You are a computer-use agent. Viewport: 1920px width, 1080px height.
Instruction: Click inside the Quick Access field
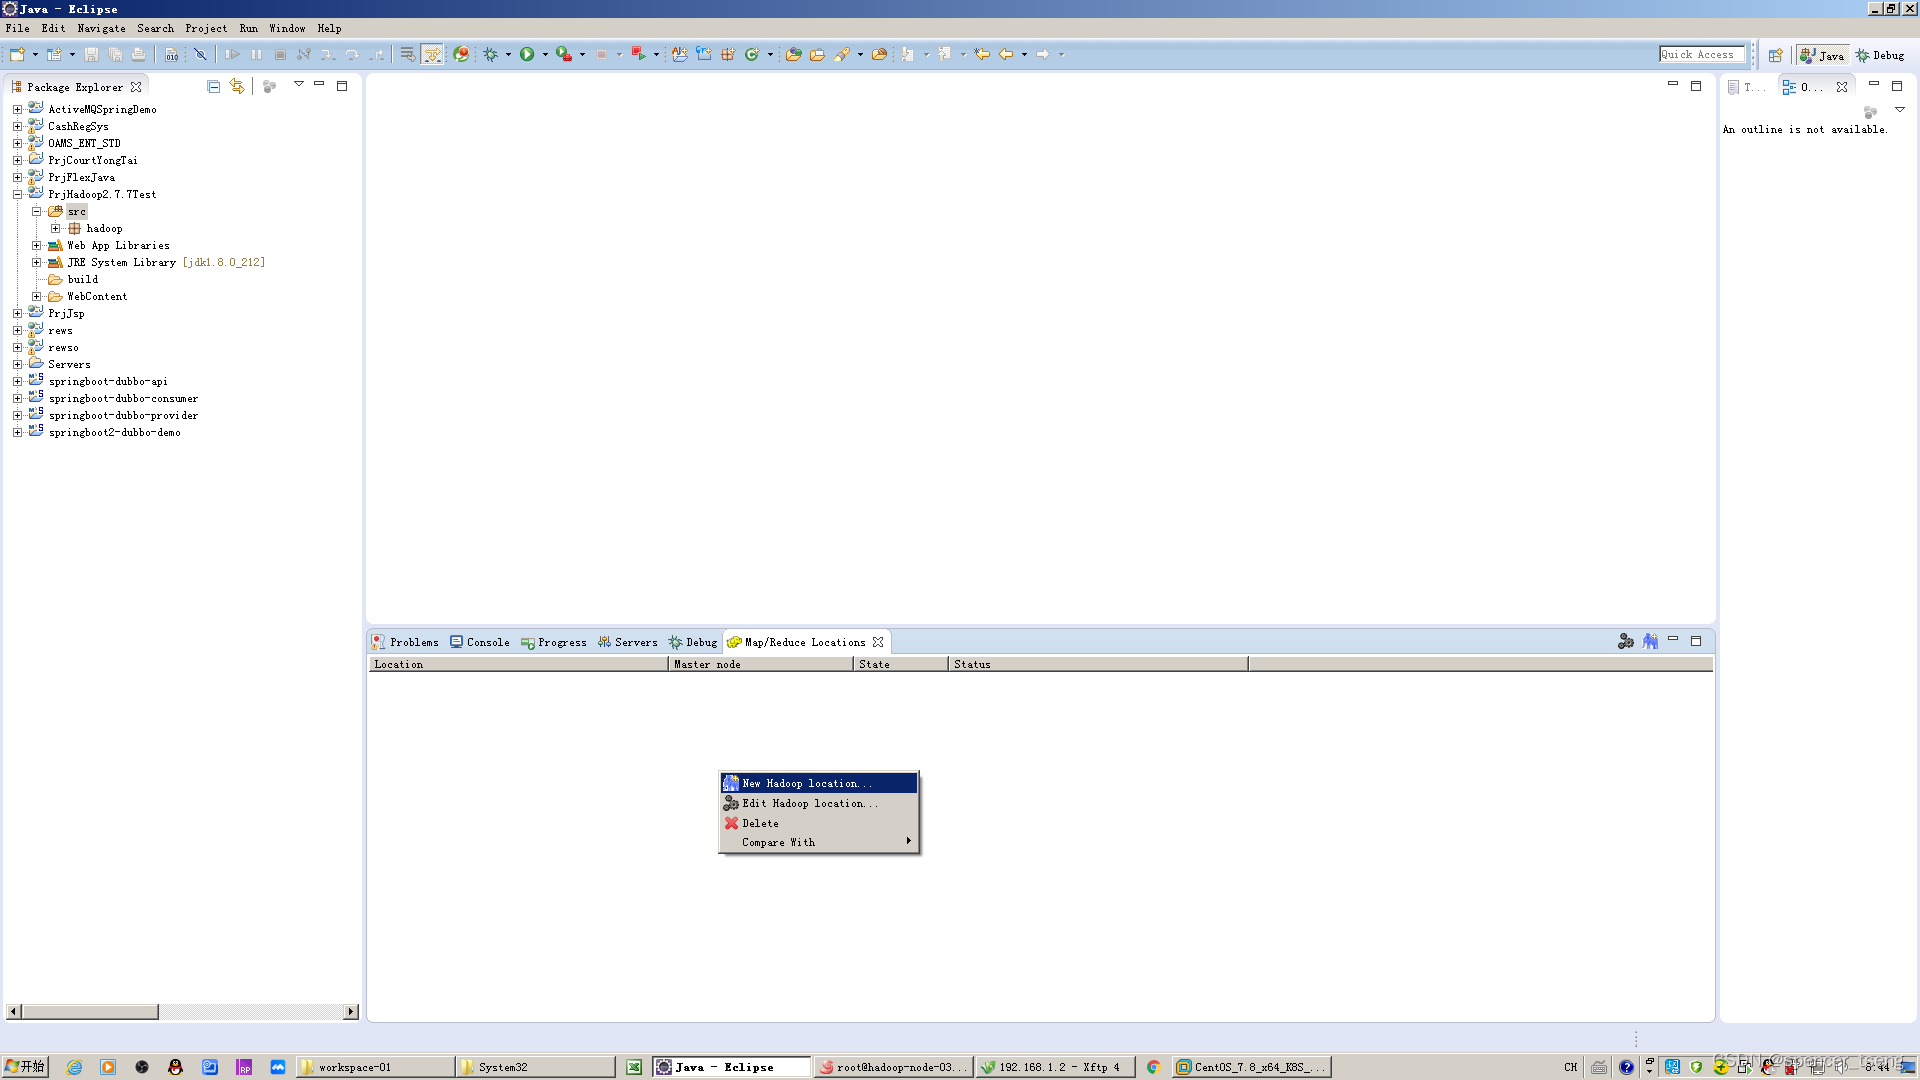1702,54
